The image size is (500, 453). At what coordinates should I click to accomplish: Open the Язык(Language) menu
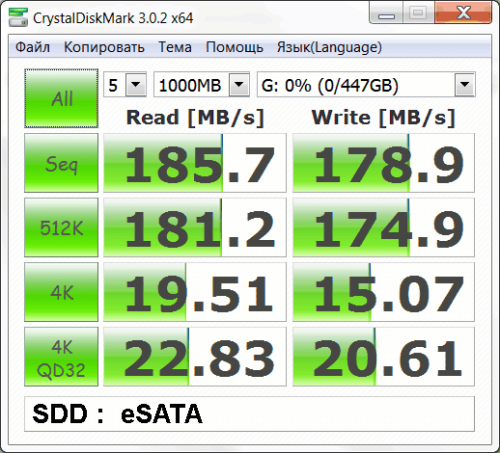[329, 47]
